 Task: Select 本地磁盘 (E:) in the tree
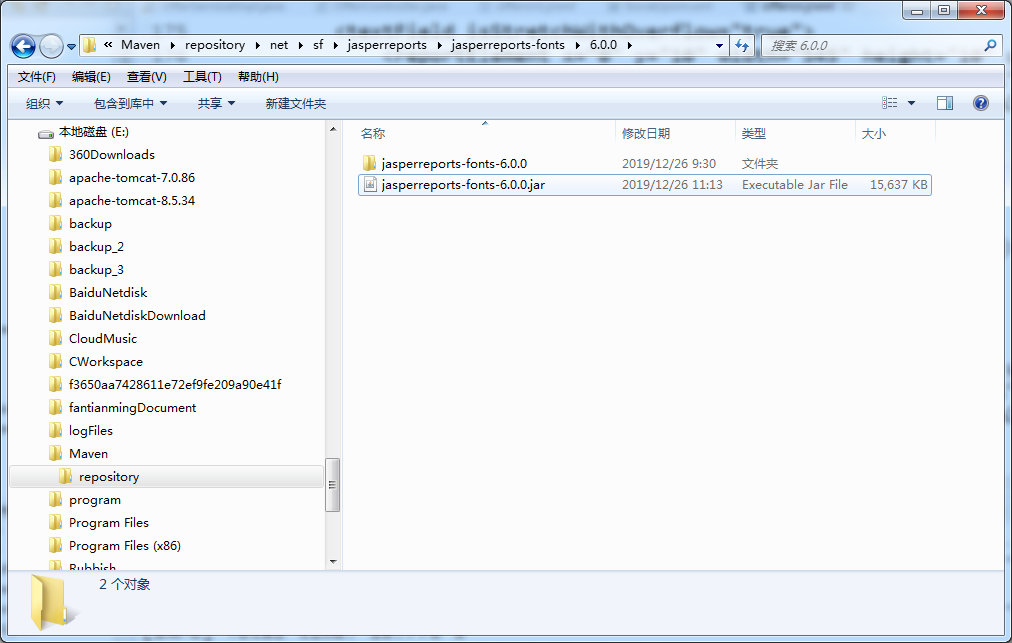94,132
